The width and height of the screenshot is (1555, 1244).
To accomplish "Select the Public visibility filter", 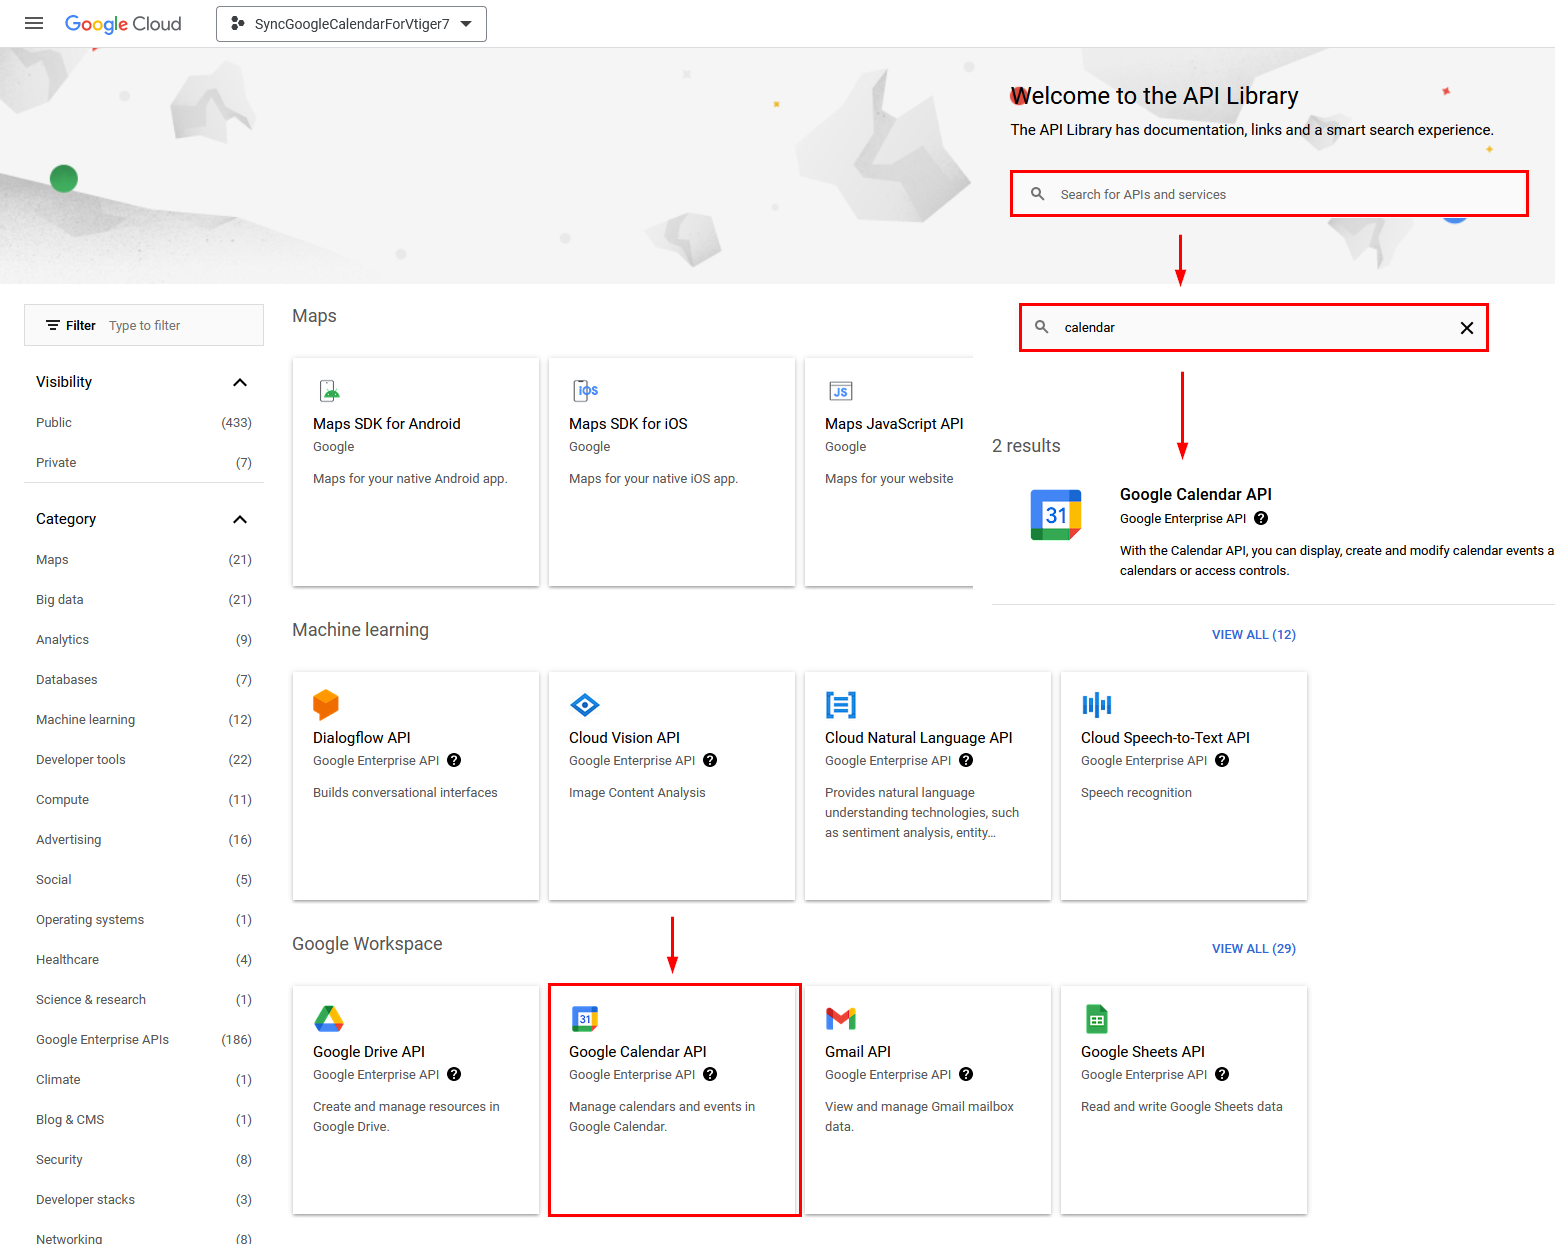I will pos(54,423).
